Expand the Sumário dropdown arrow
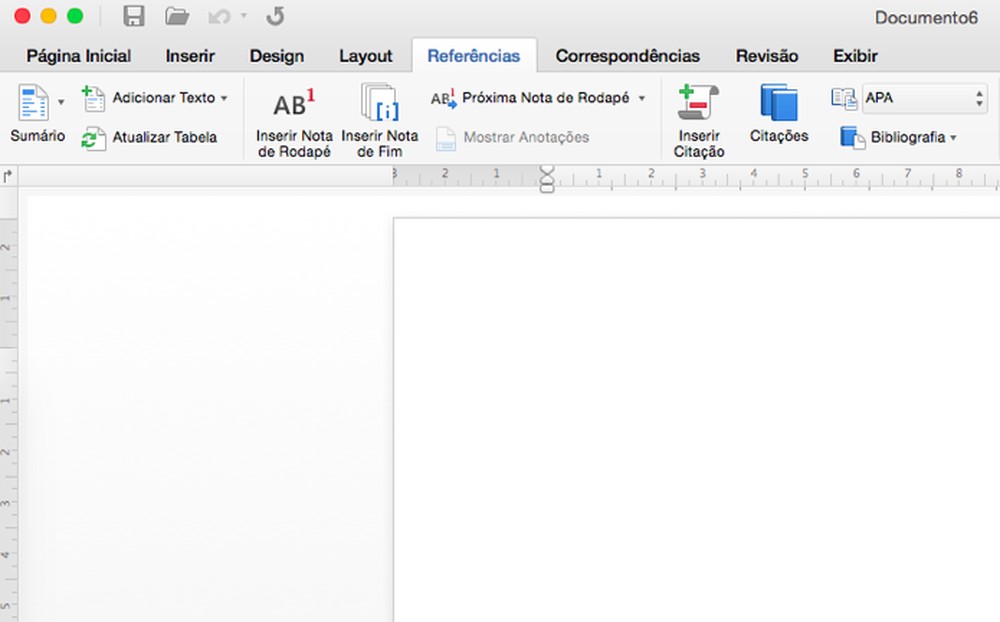This screenshot has width=1000, height=622. [x=61, y=102]
